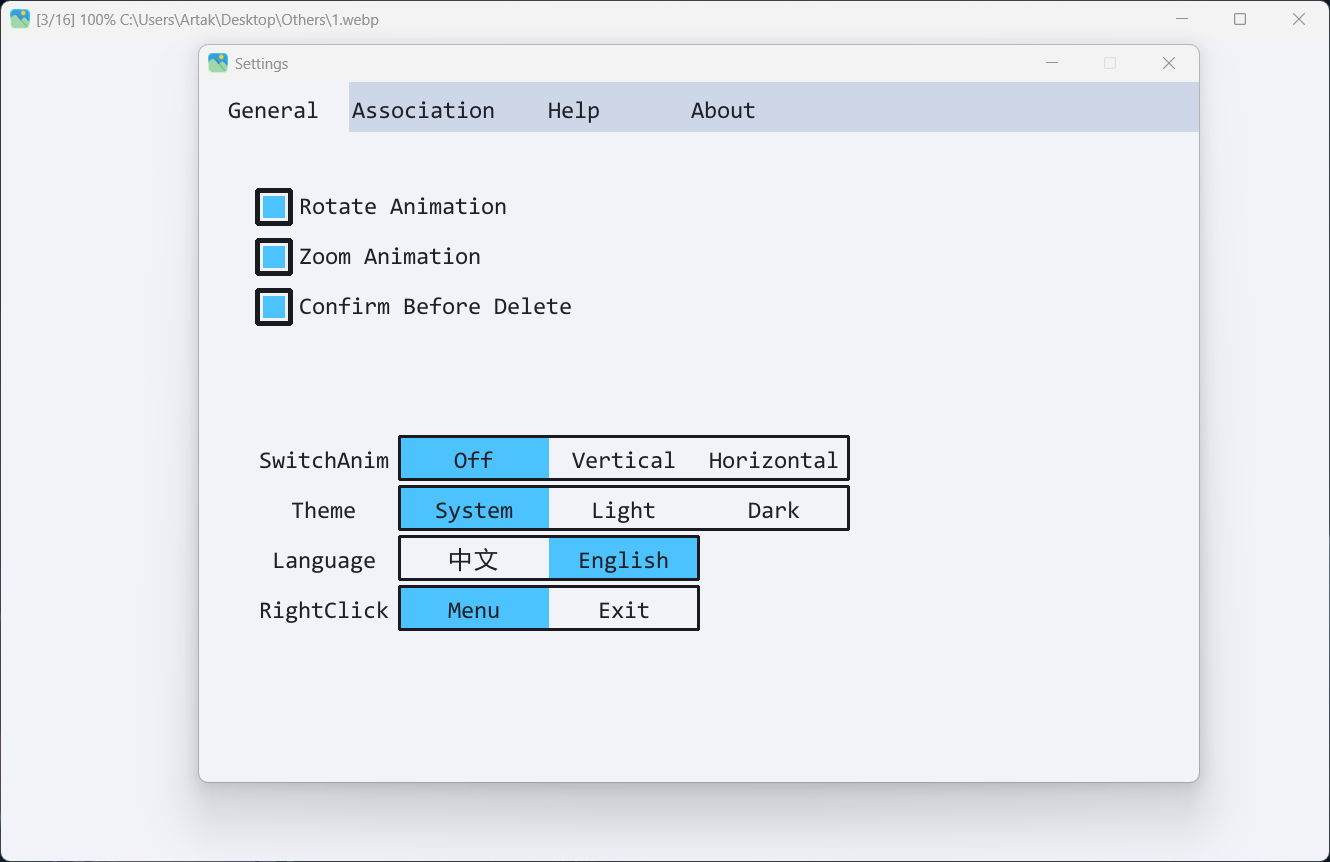Choose Horizontal switch animation

click(x=773, y=460)
